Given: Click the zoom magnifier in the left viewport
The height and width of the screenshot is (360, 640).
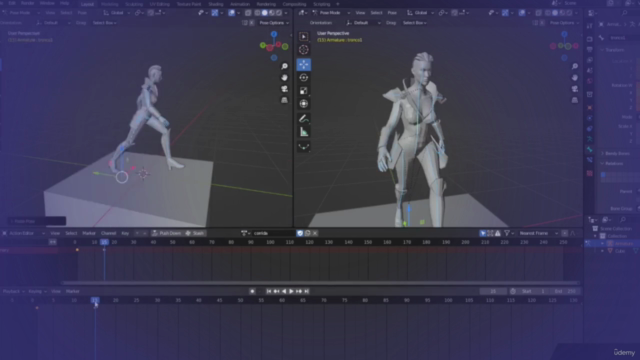Looking at the screenshot, I should click(284, 66).
